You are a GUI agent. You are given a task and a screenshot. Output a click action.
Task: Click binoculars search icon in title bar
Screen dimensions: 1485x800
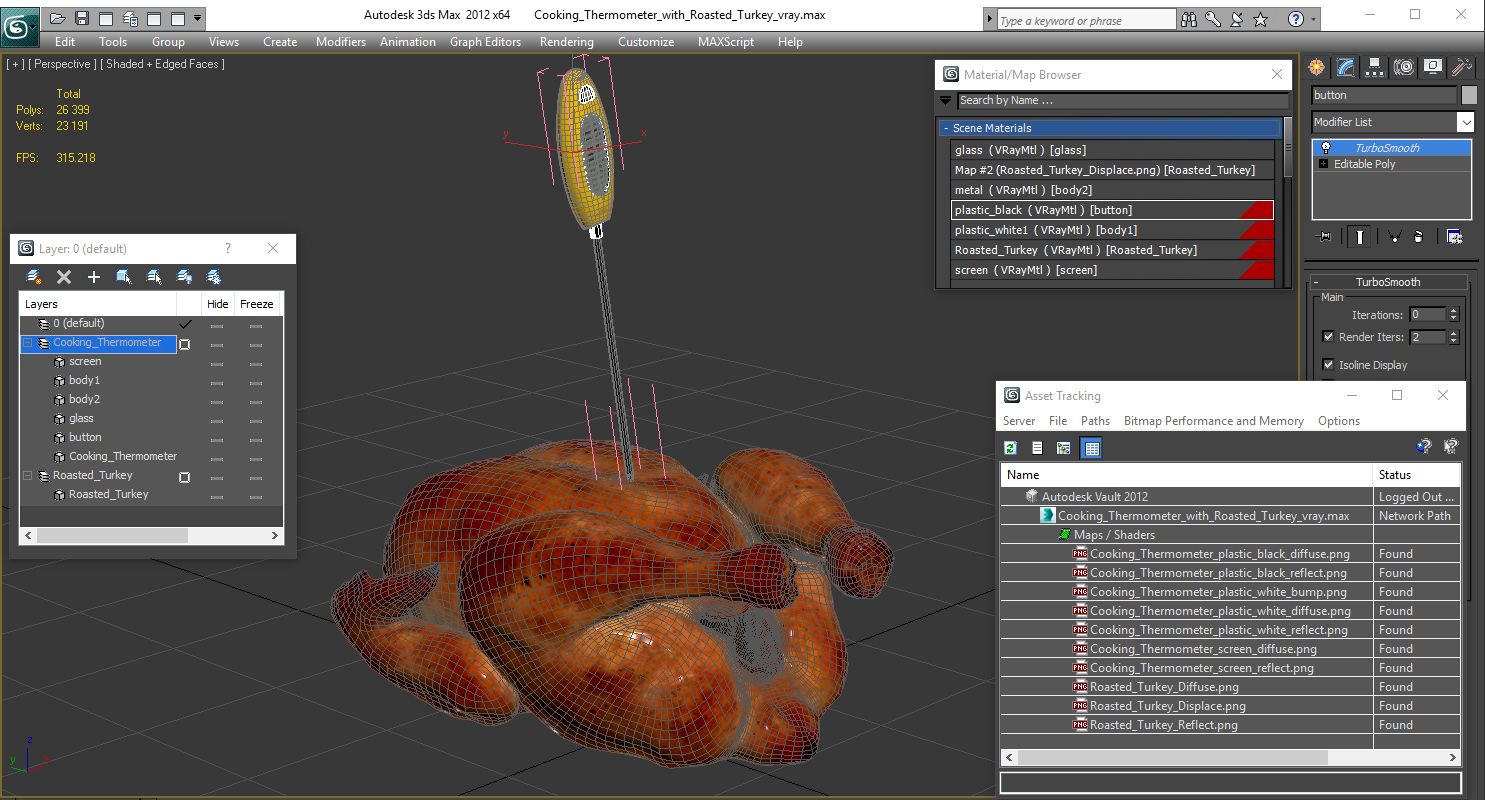coord(1189,19)
